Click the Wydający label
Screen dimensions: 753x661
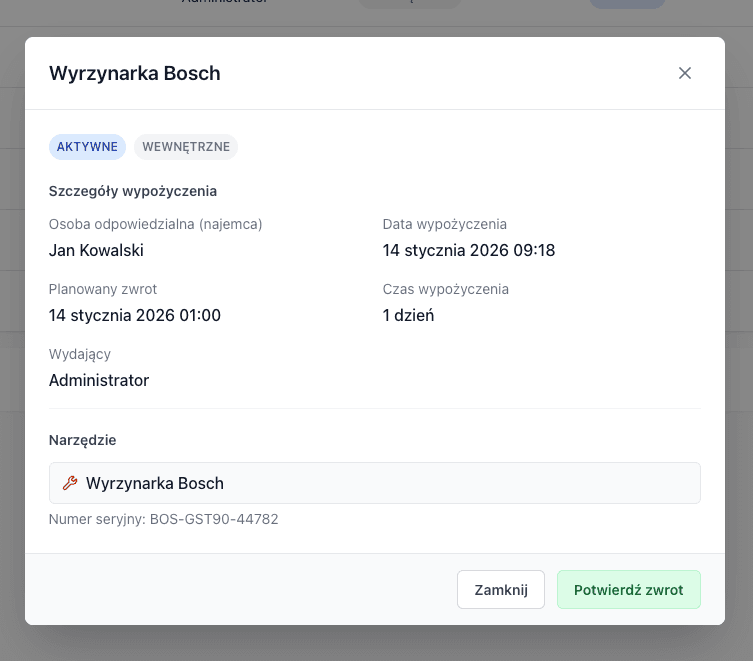click(x=80, y=354)
